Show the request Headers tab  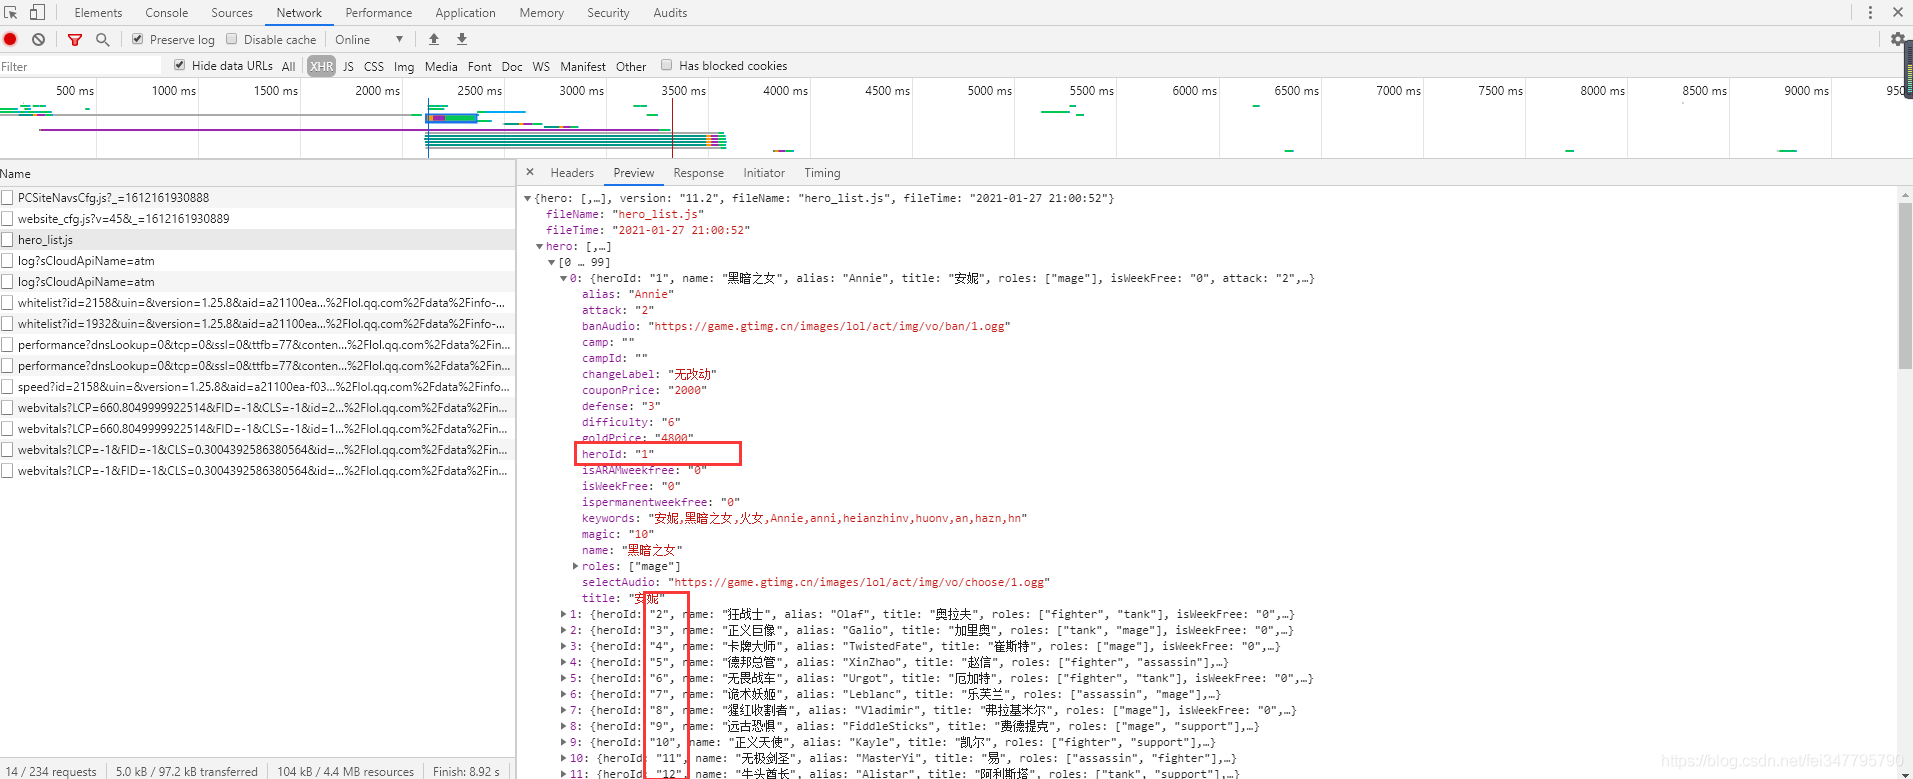pyautogui.click(x=572, y=173)
